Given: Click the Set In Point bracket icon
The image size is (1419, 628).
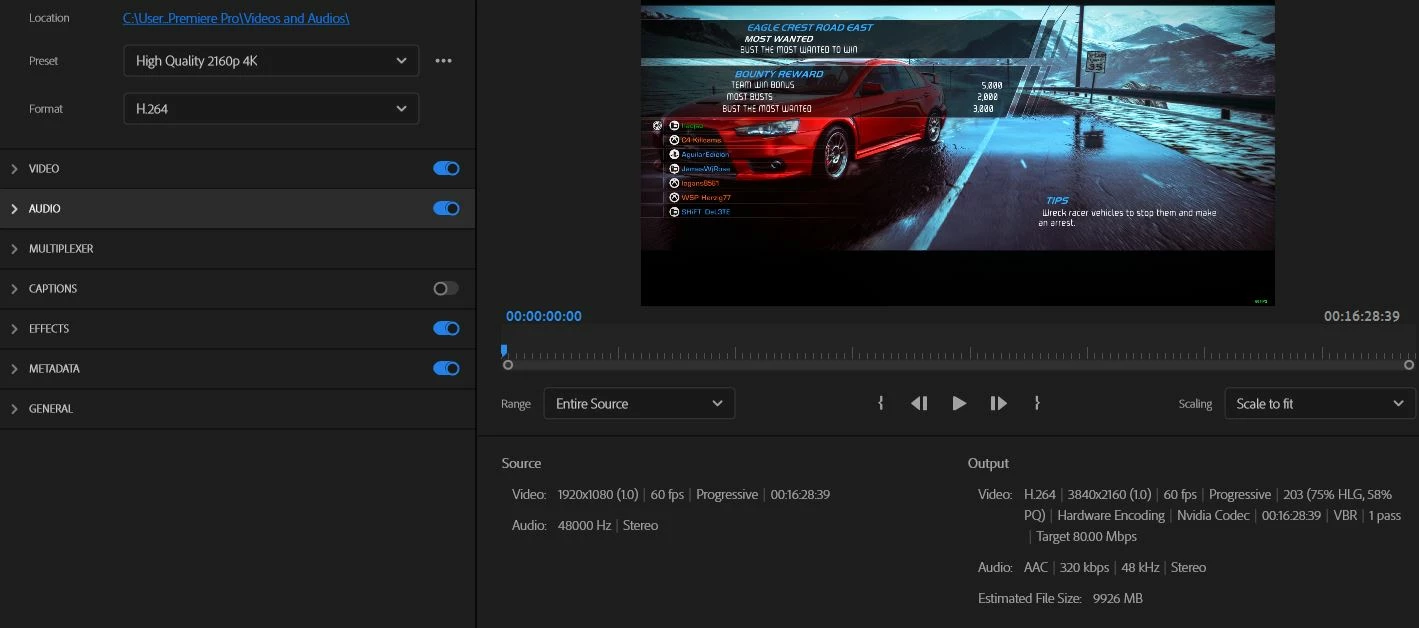Looking at the screenshot, I should [881, 403].
